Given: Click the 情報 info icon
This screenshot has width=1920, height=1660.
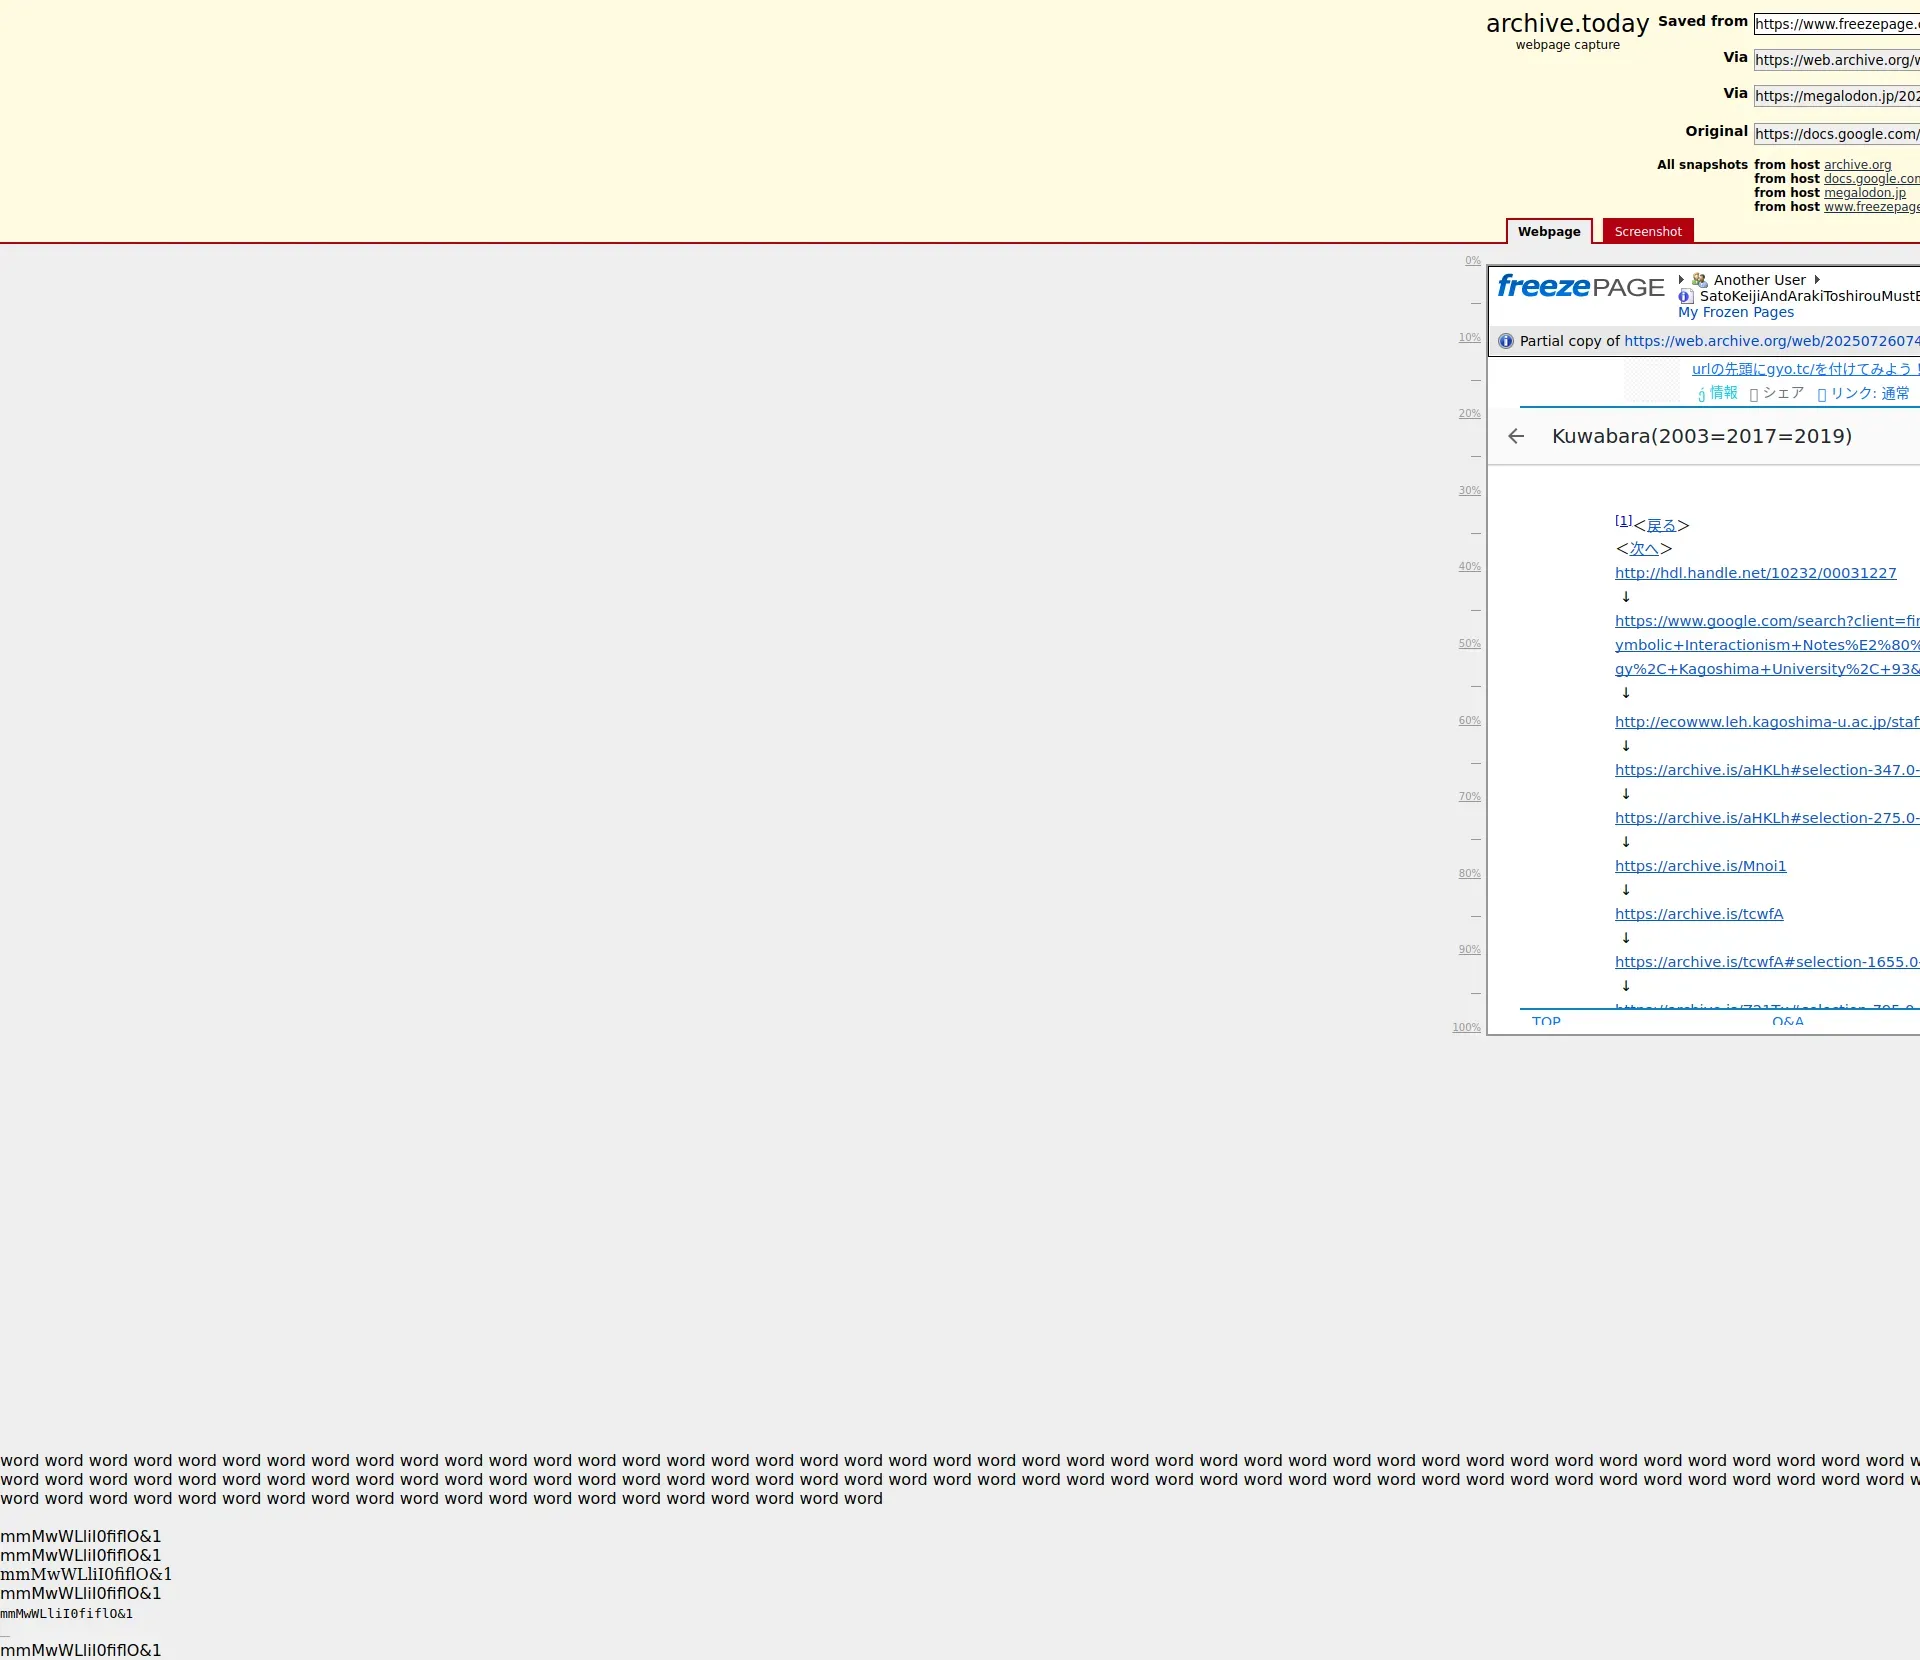Looking at the screenshot, I should pyautogui.click(x=1701, y=394).
